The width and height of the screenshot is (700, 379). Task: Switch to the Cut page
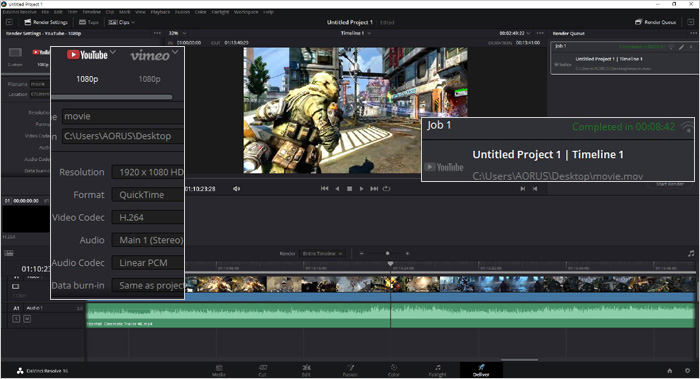pos(262,371)
